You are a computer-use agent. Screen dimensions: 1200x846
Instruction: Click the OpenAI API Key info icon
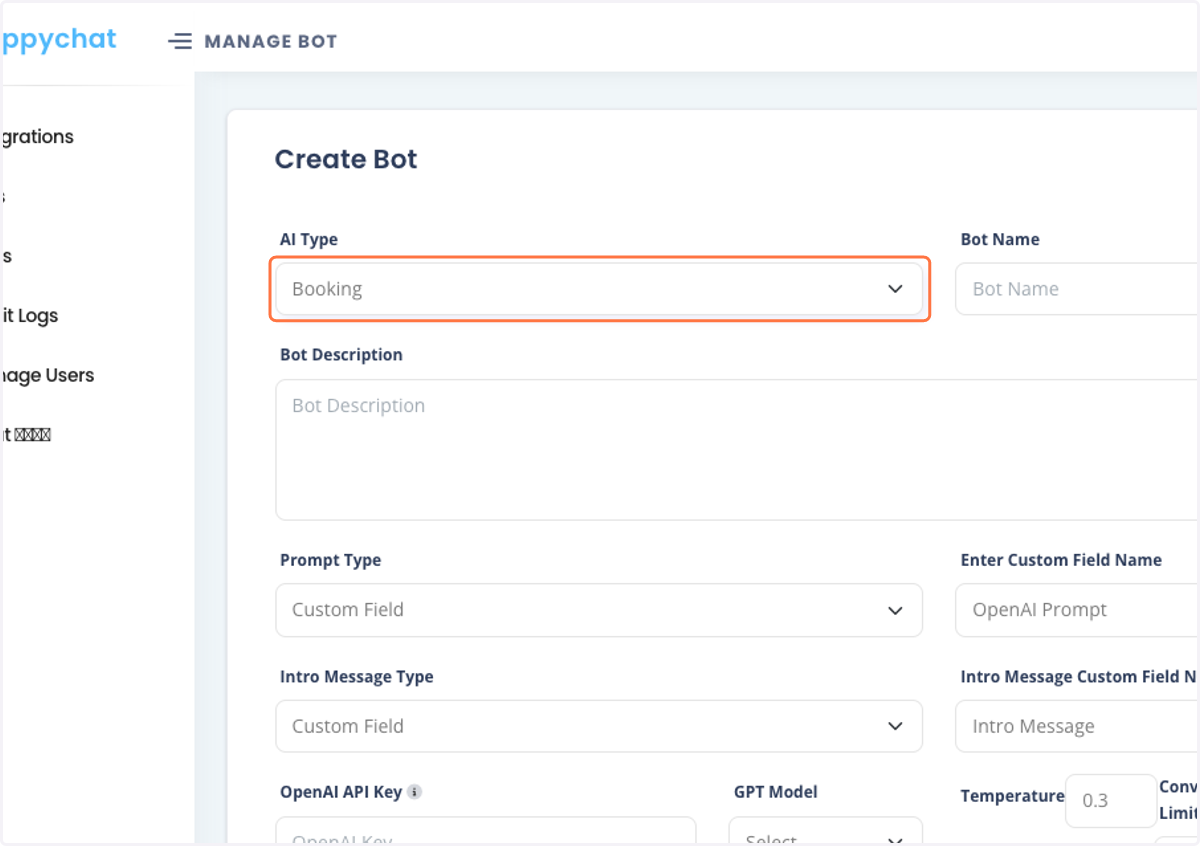(x=415, y=792)
